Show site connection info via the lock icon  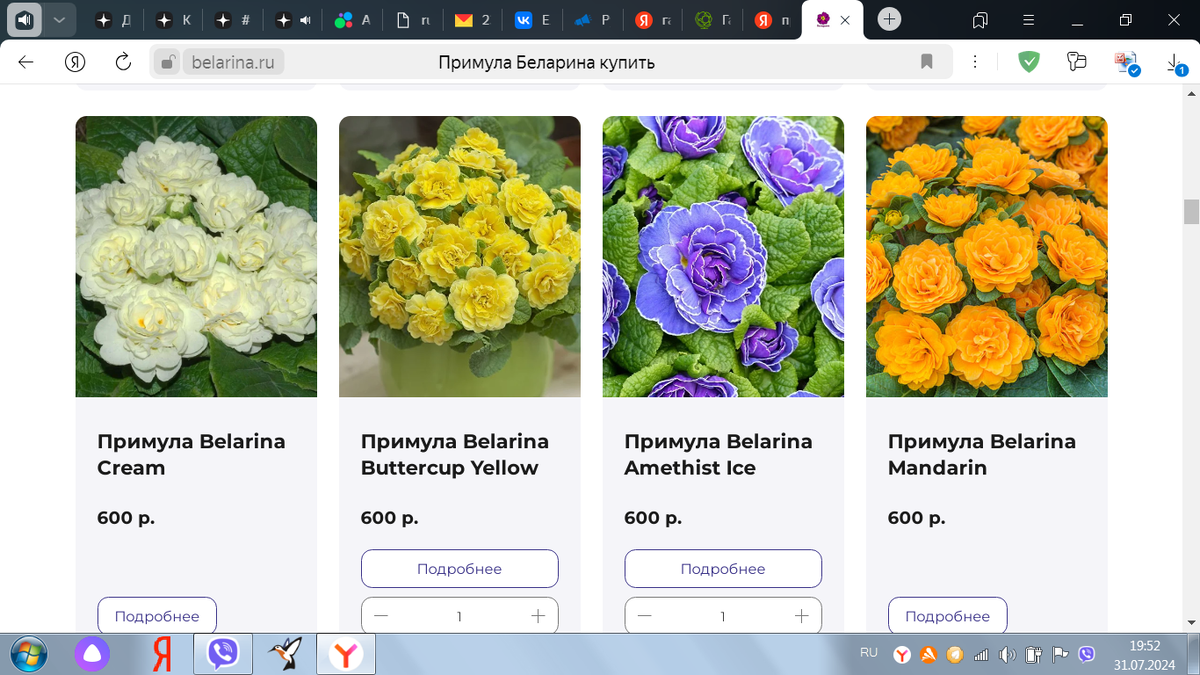click(169, 63)
